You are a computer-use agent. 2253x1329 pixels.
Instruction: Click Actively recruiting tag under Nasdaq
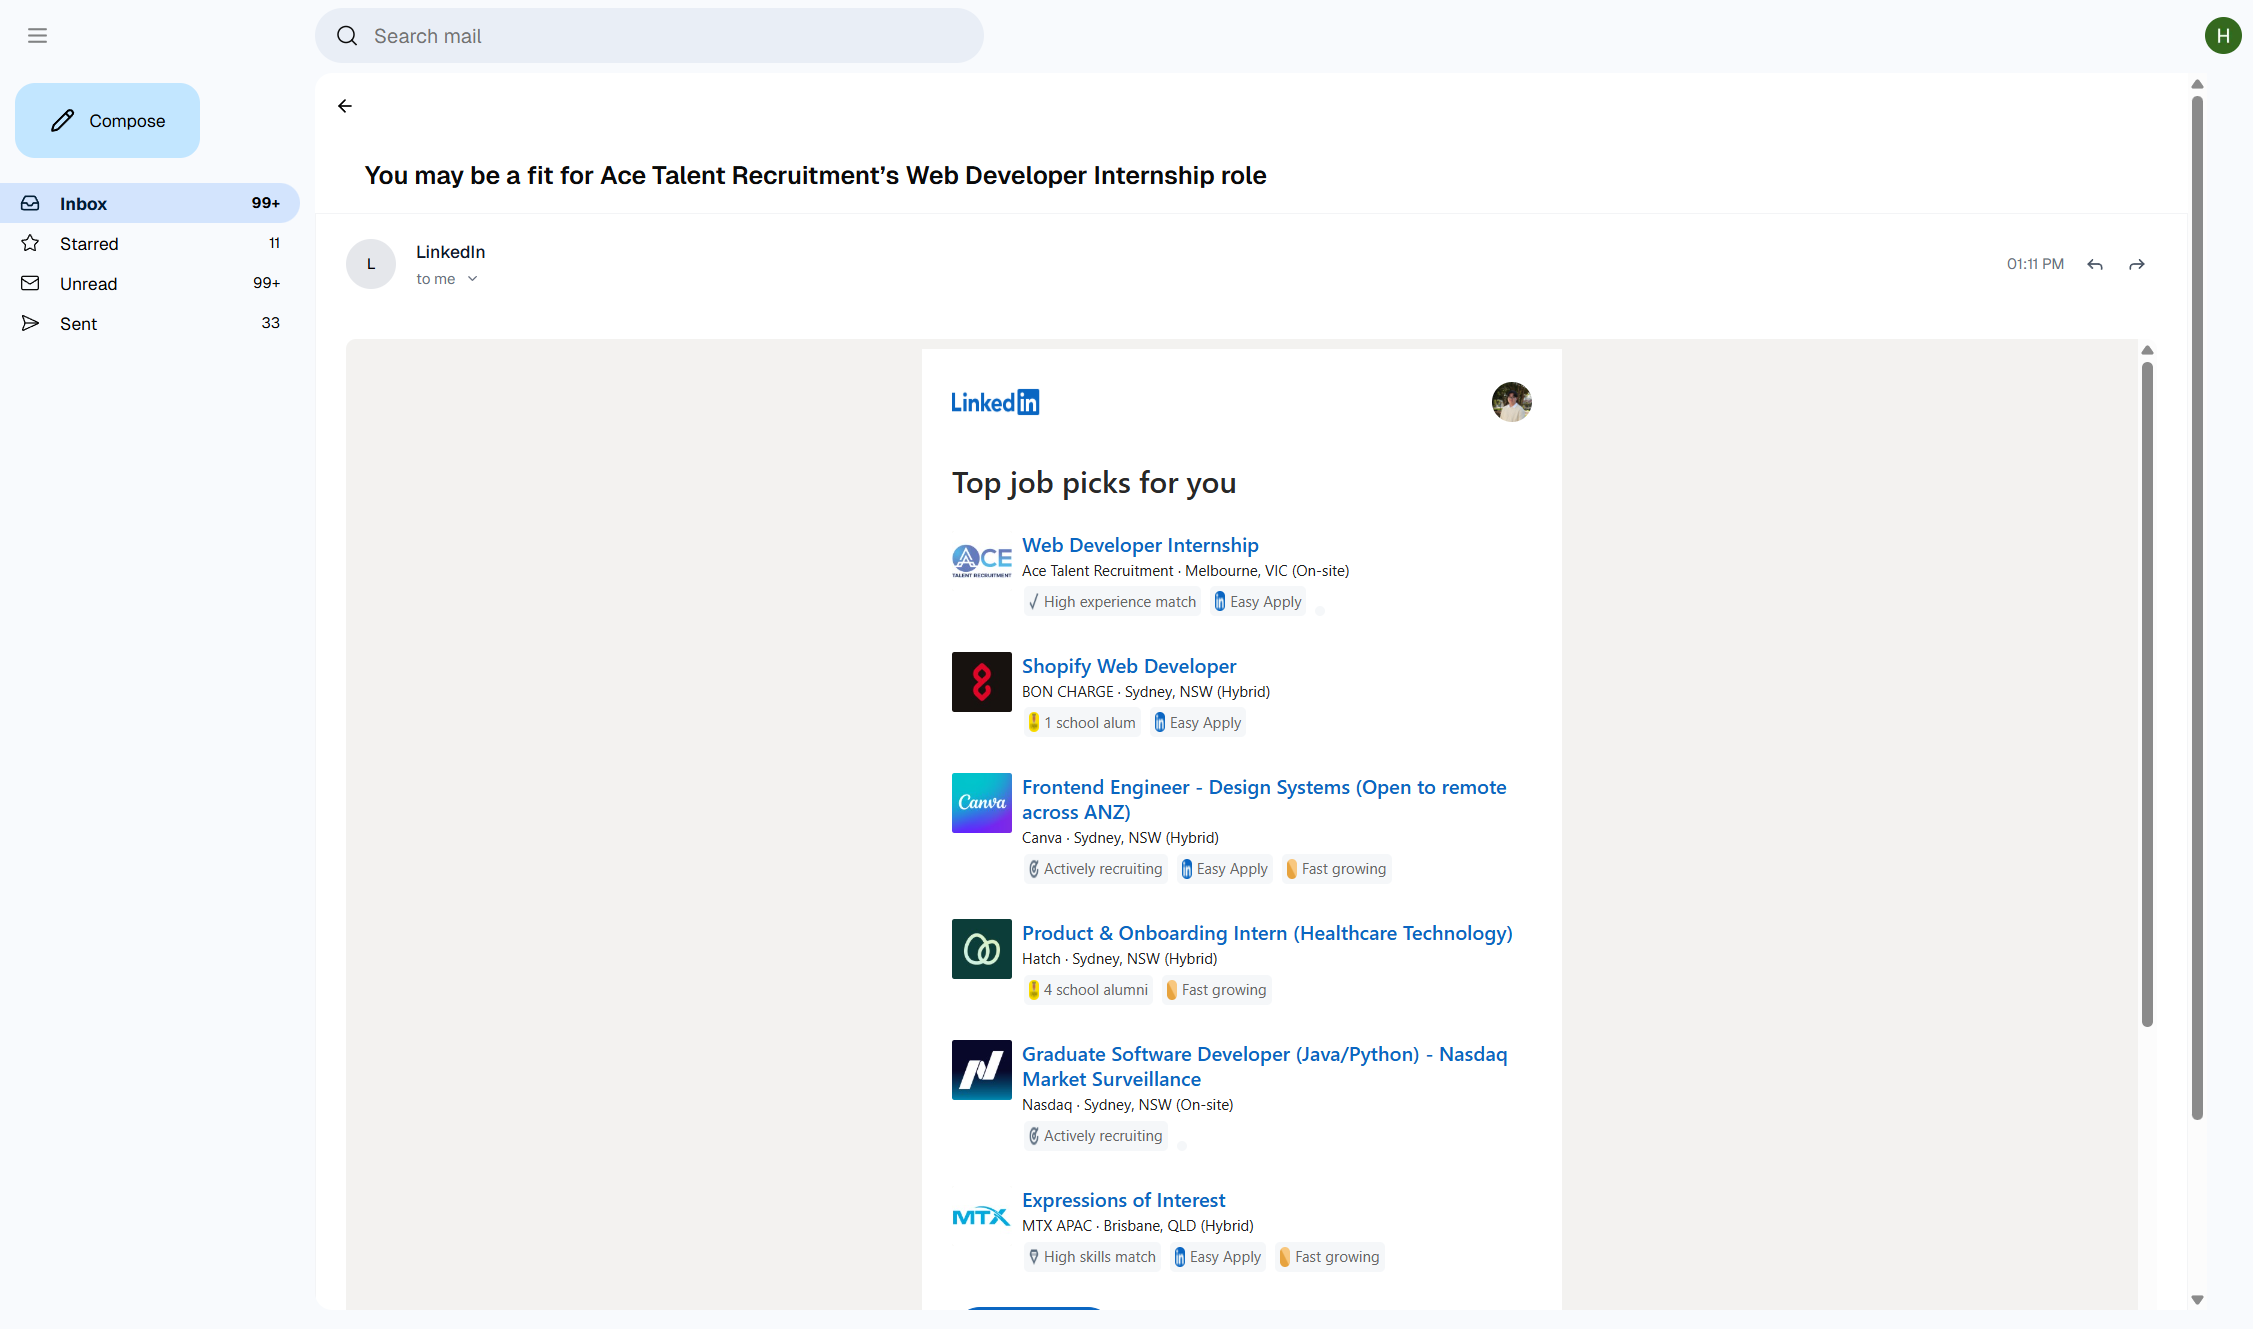pos(1095,1136)
